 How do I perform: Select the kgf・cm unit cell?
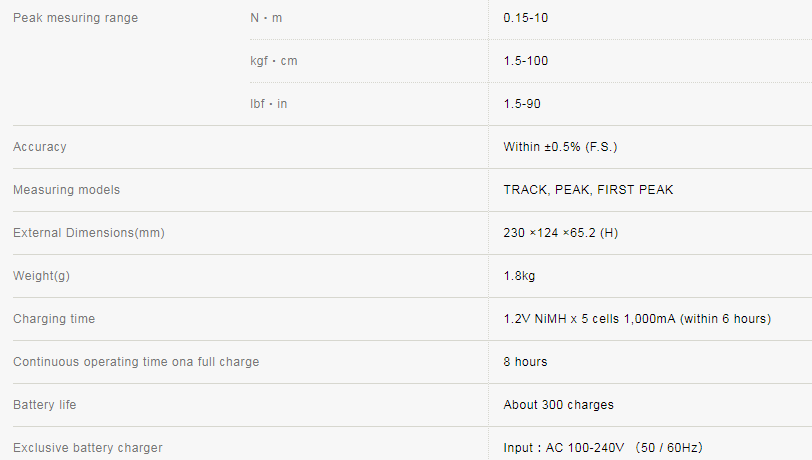(273, 61)
